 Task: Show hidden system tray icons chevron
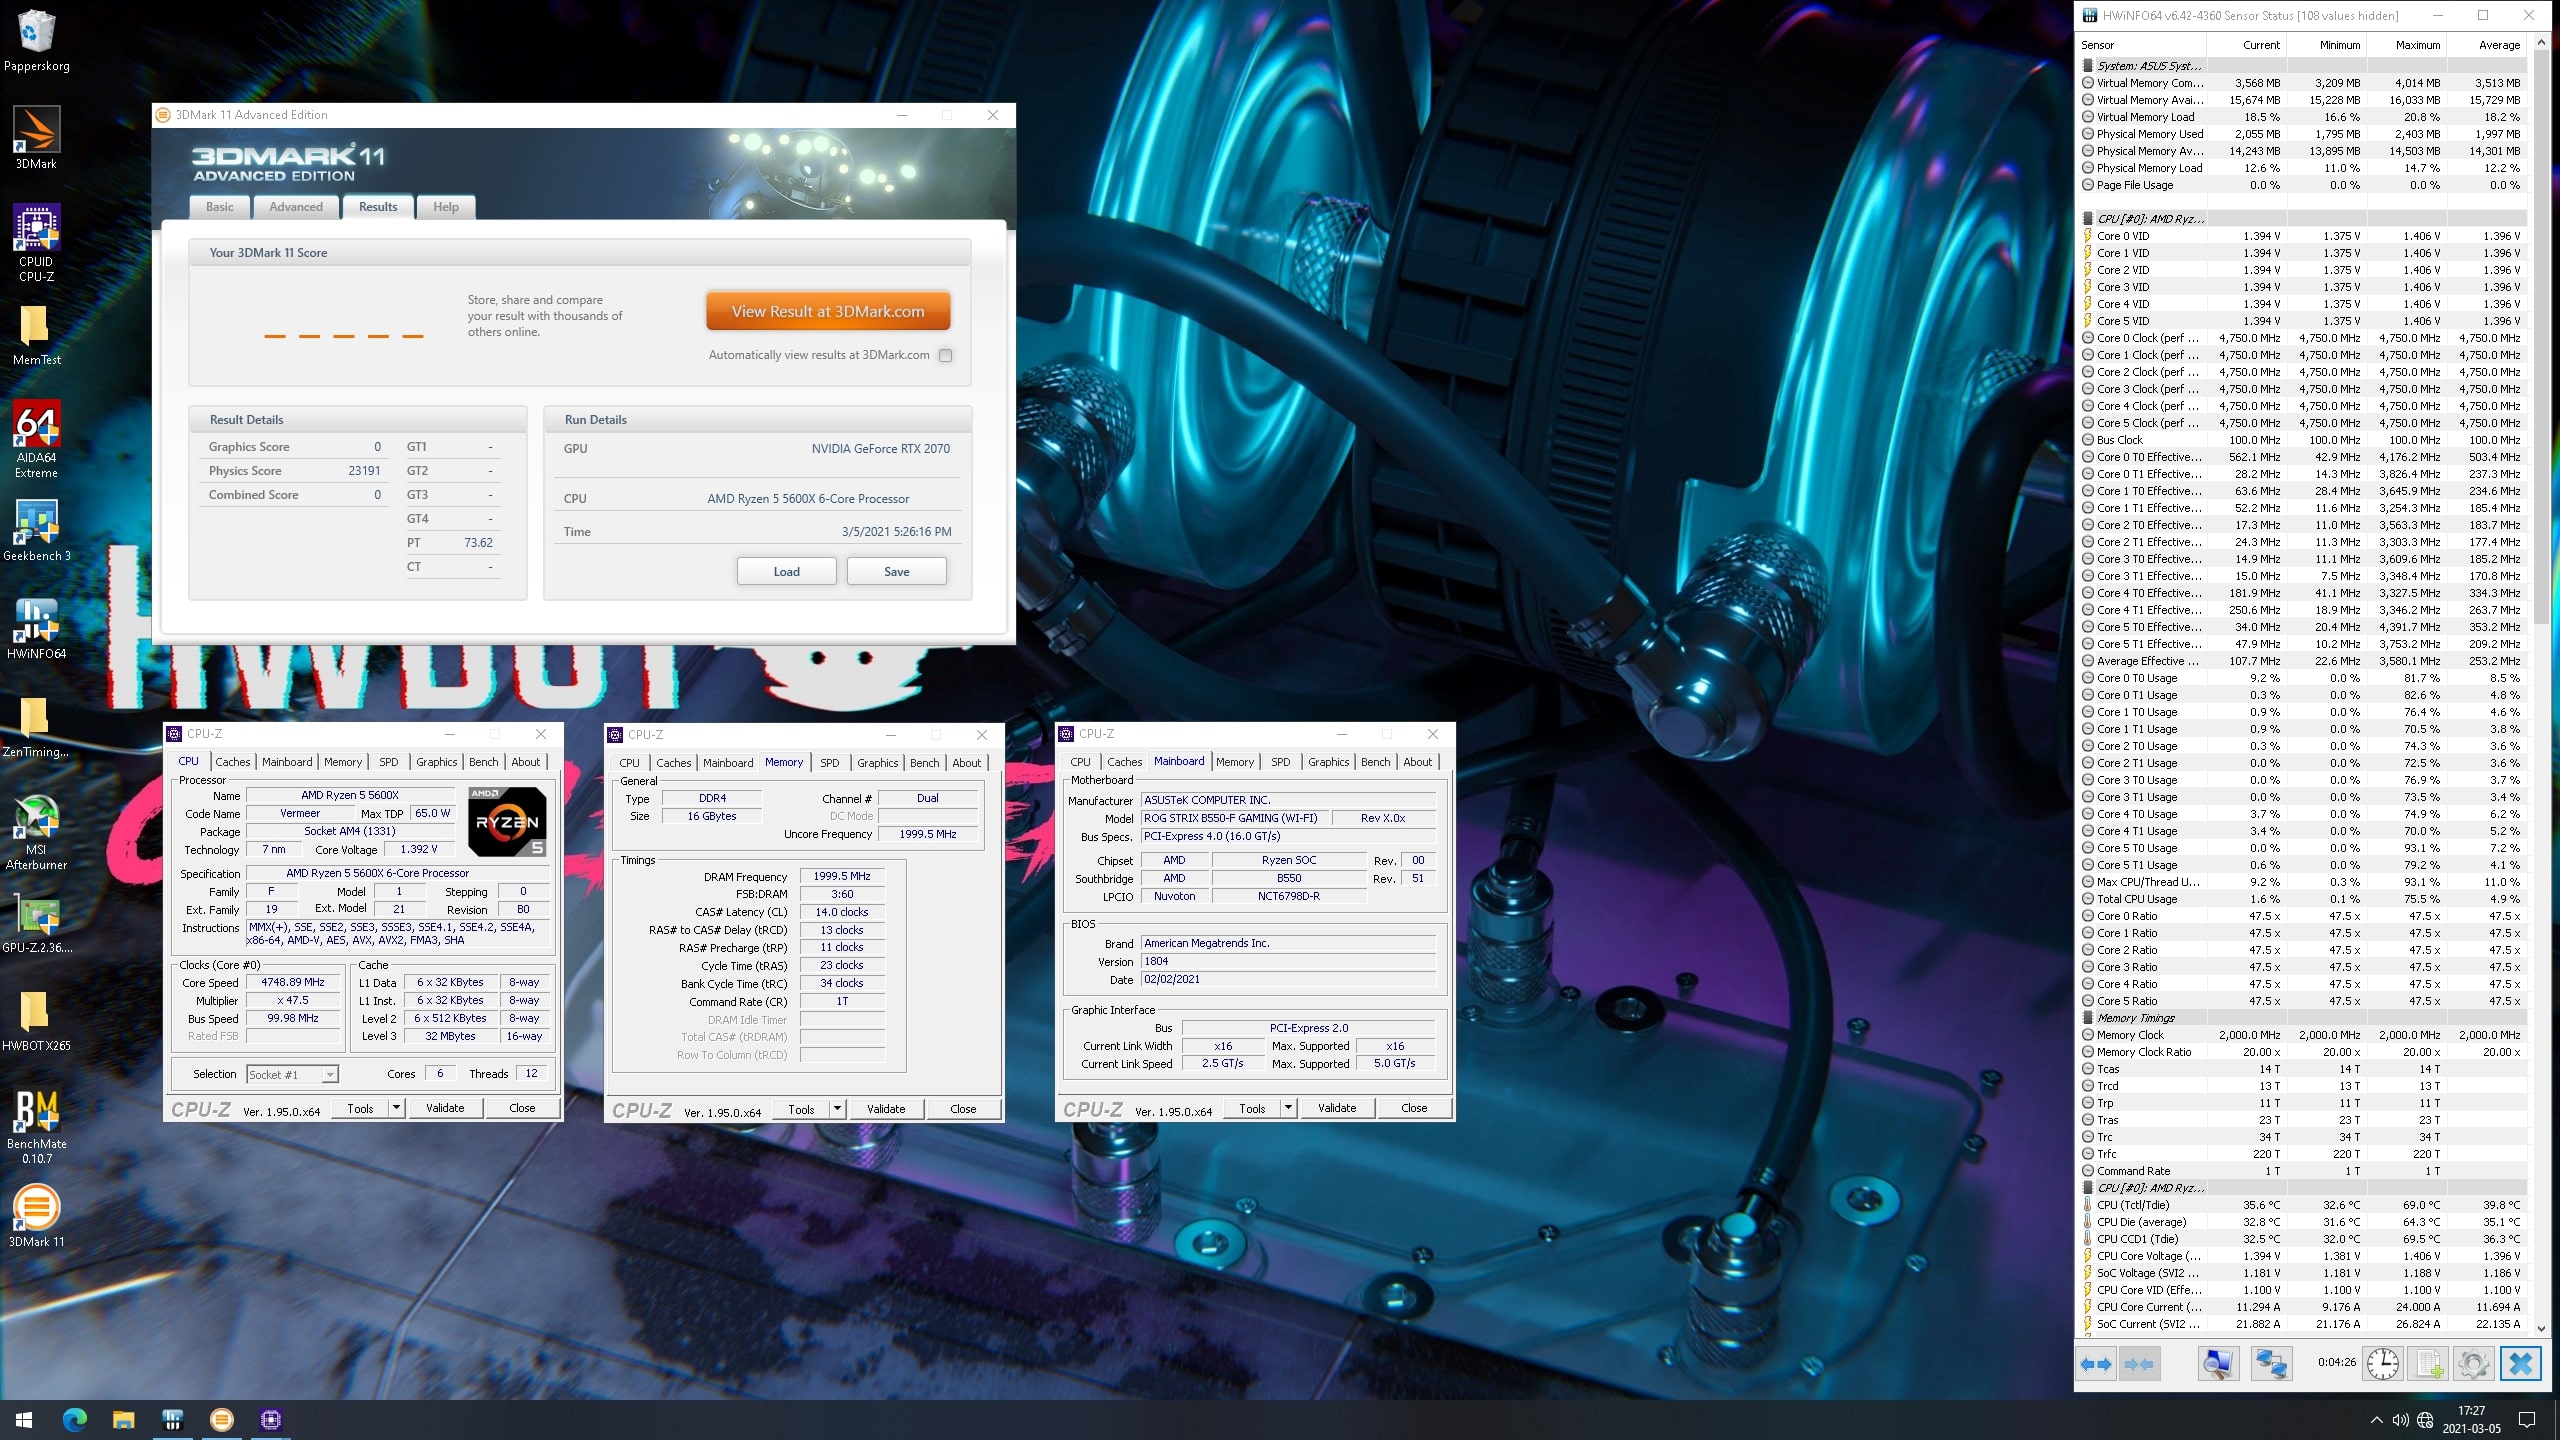pyautogui.click(x=2376, y=1420)
